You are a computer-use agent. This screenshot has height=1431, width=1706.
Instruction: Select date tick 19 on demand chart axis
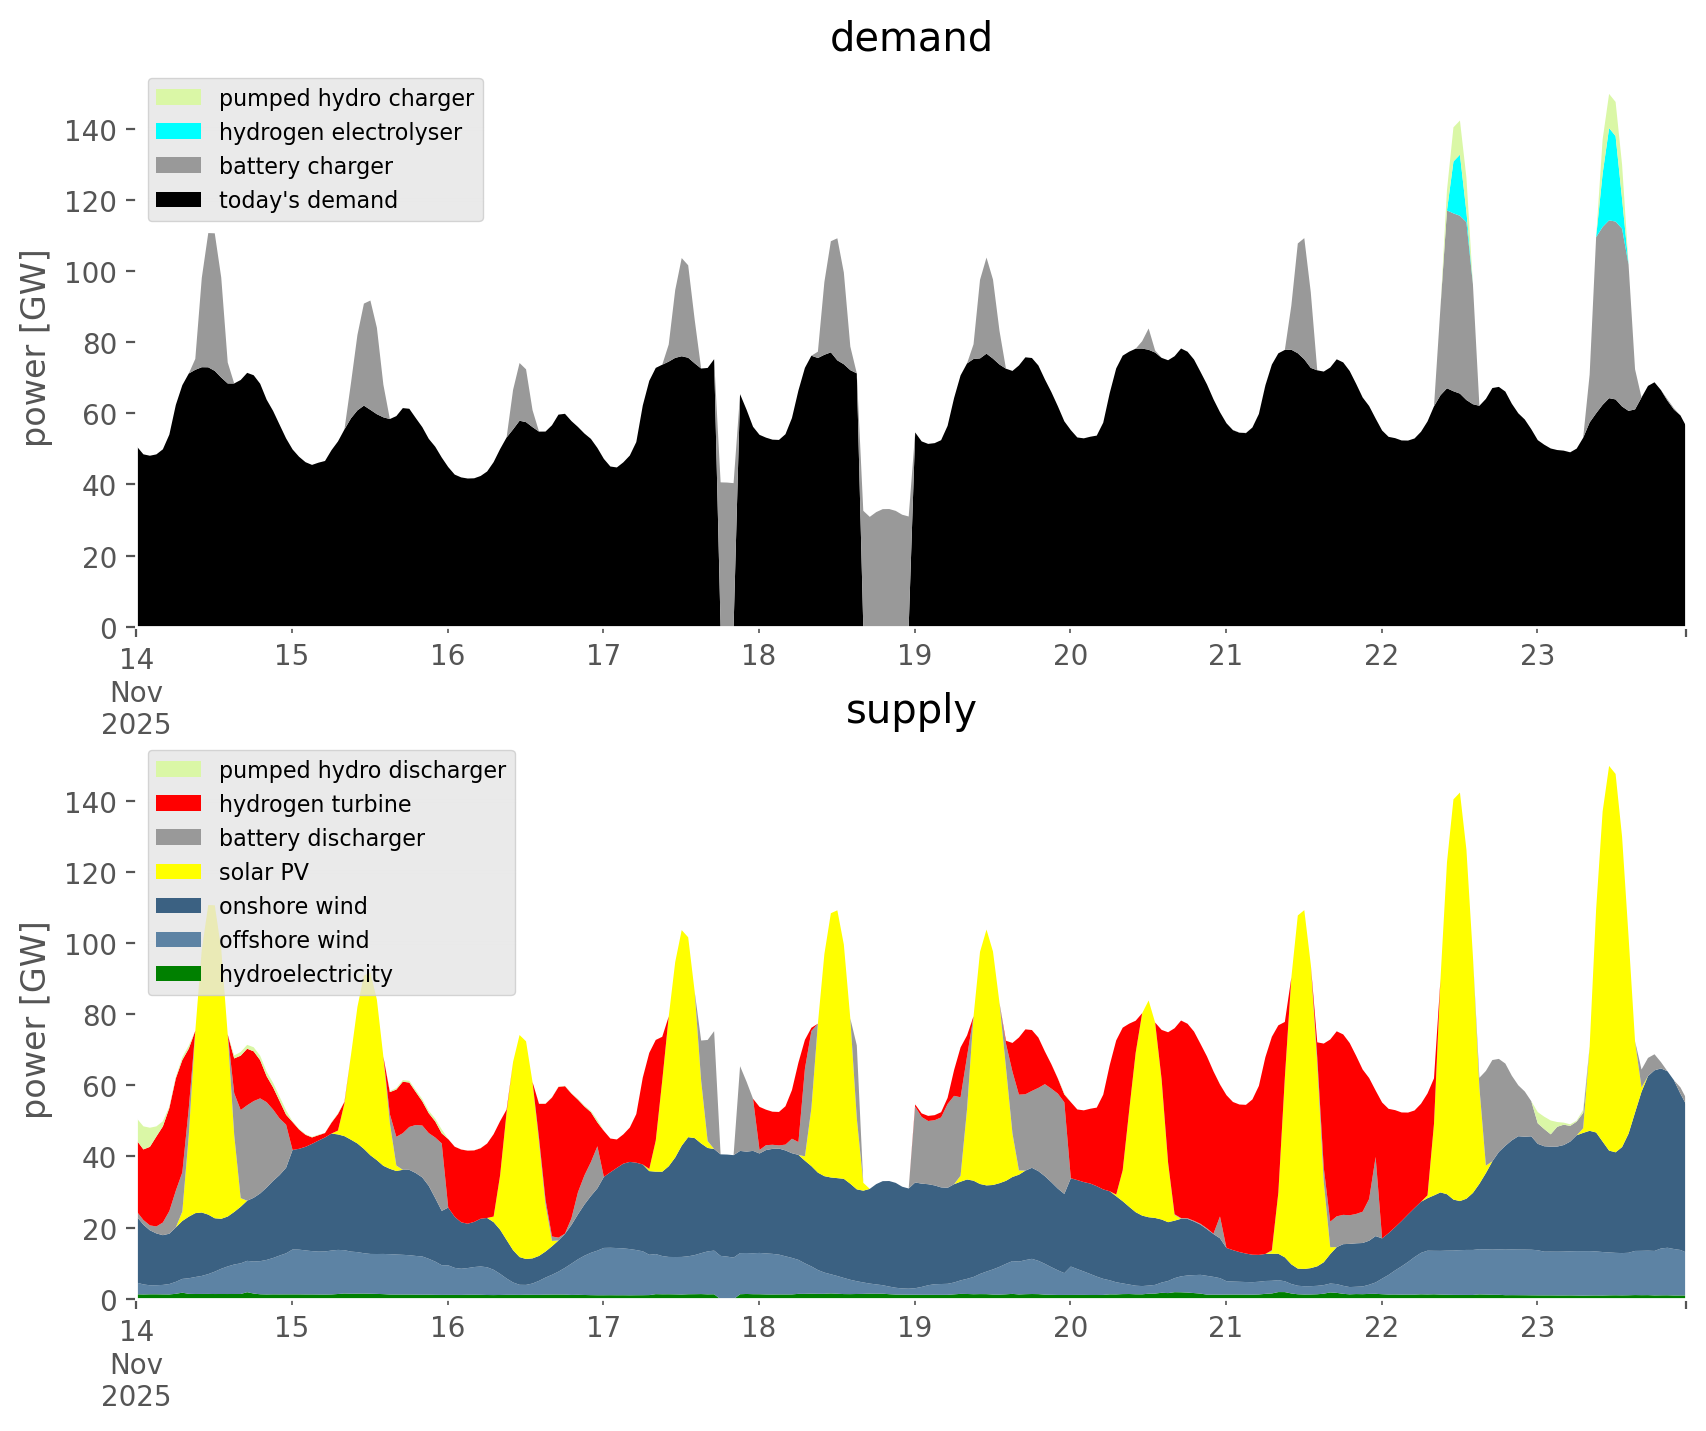pos(914,656)
